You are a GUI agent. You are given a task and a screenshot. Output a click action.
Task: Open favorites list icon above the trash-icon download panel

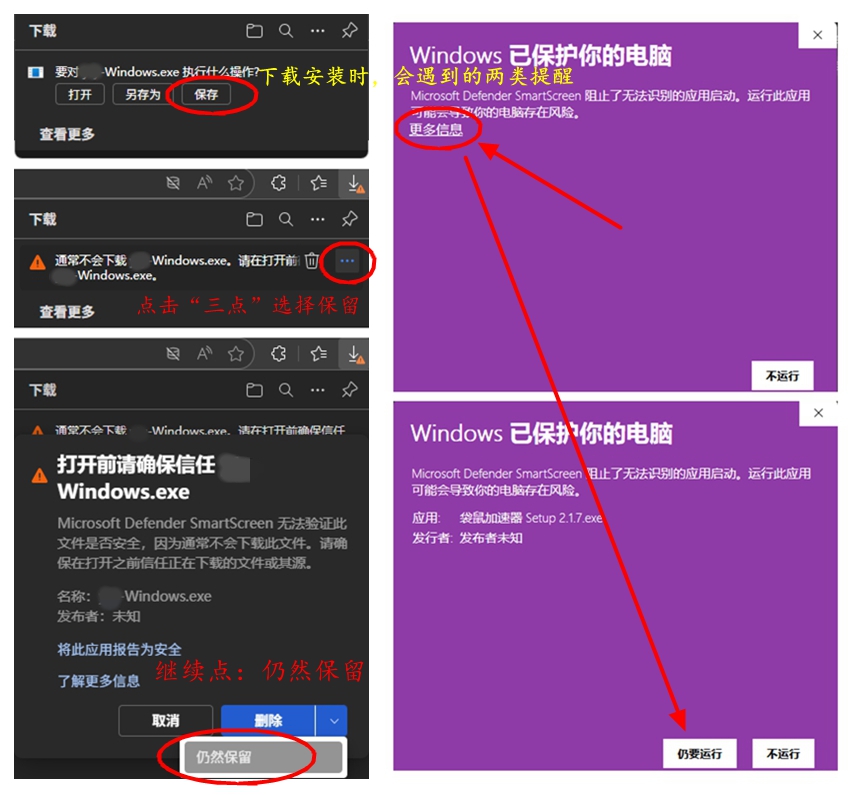[318, 183]
